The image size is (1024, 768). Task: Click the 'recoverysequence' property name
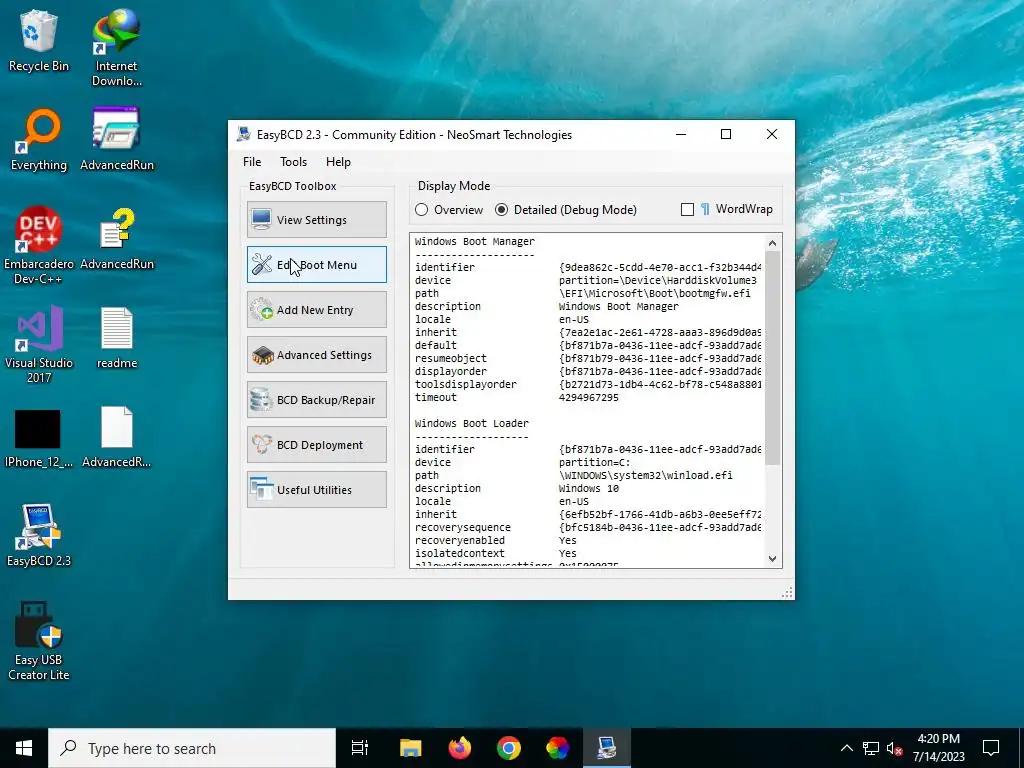[463, 527]
